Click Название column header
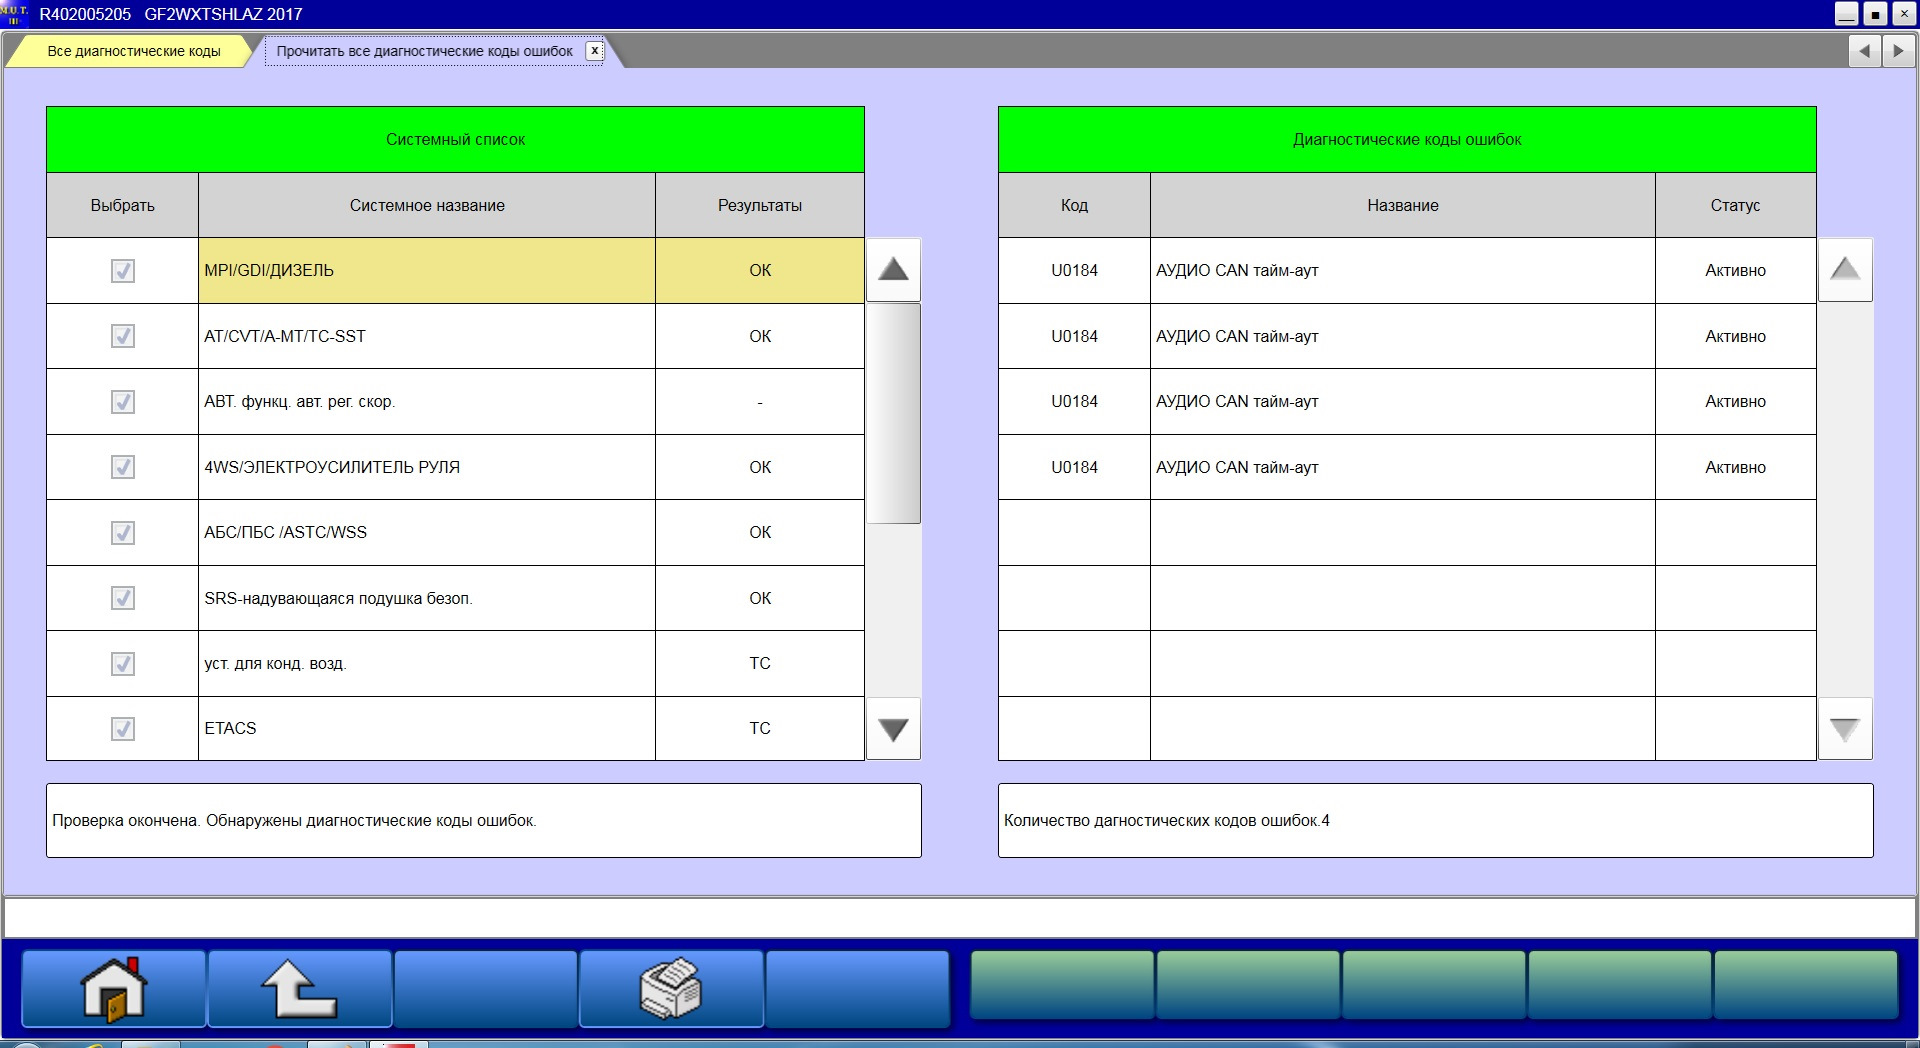 tap(1403, 205)
